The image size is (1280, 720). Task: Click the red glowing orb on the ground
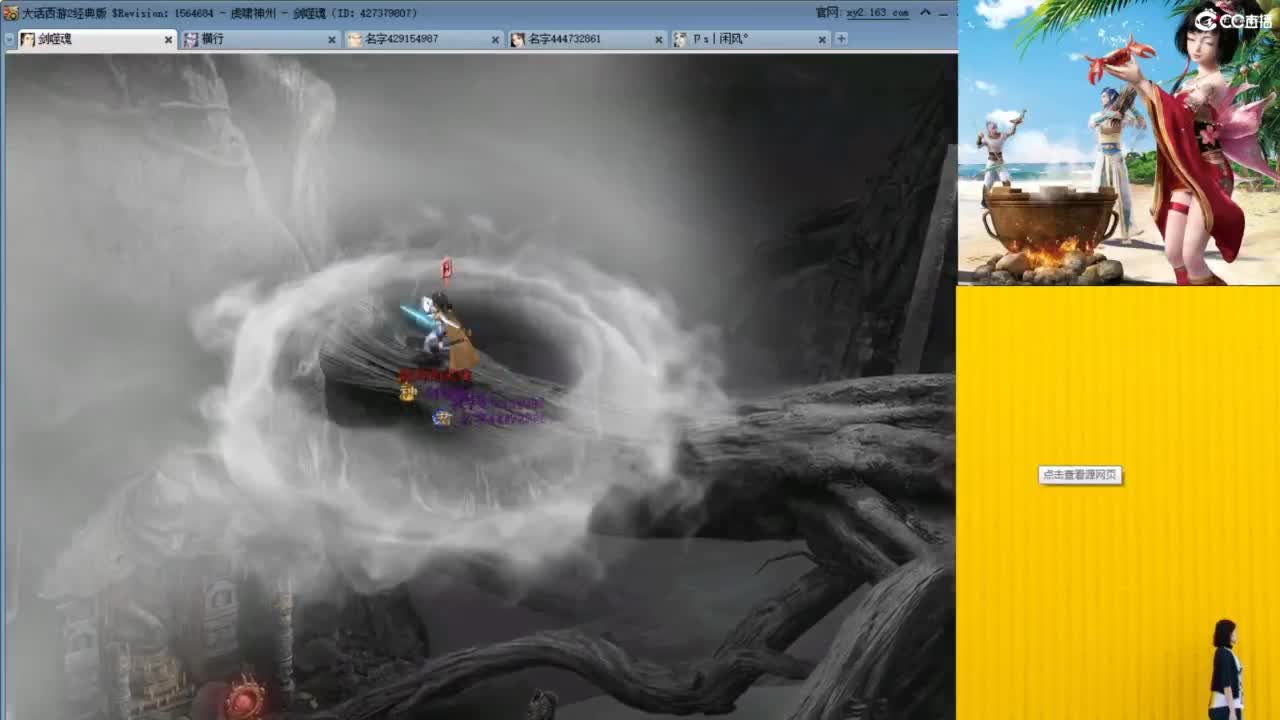(x=245, y=698)
